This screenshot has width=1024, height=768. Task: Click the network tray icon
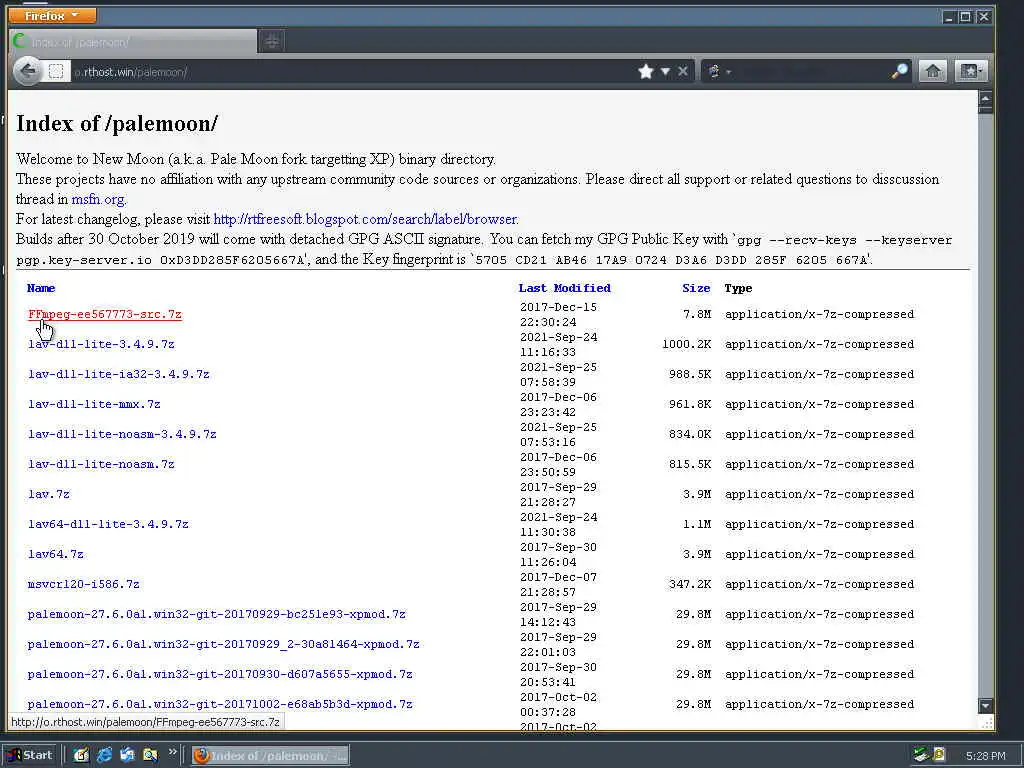[921, 755]
